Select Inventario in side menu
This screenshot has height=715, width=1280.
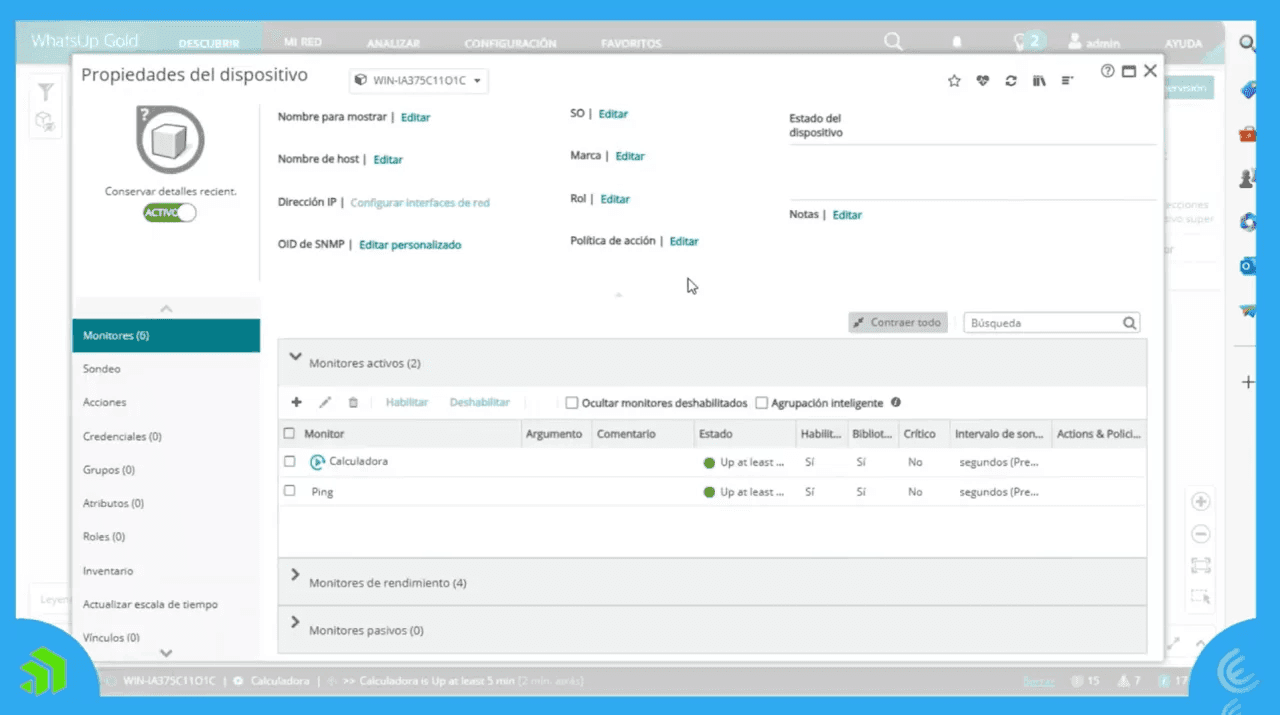pos(166,570)
